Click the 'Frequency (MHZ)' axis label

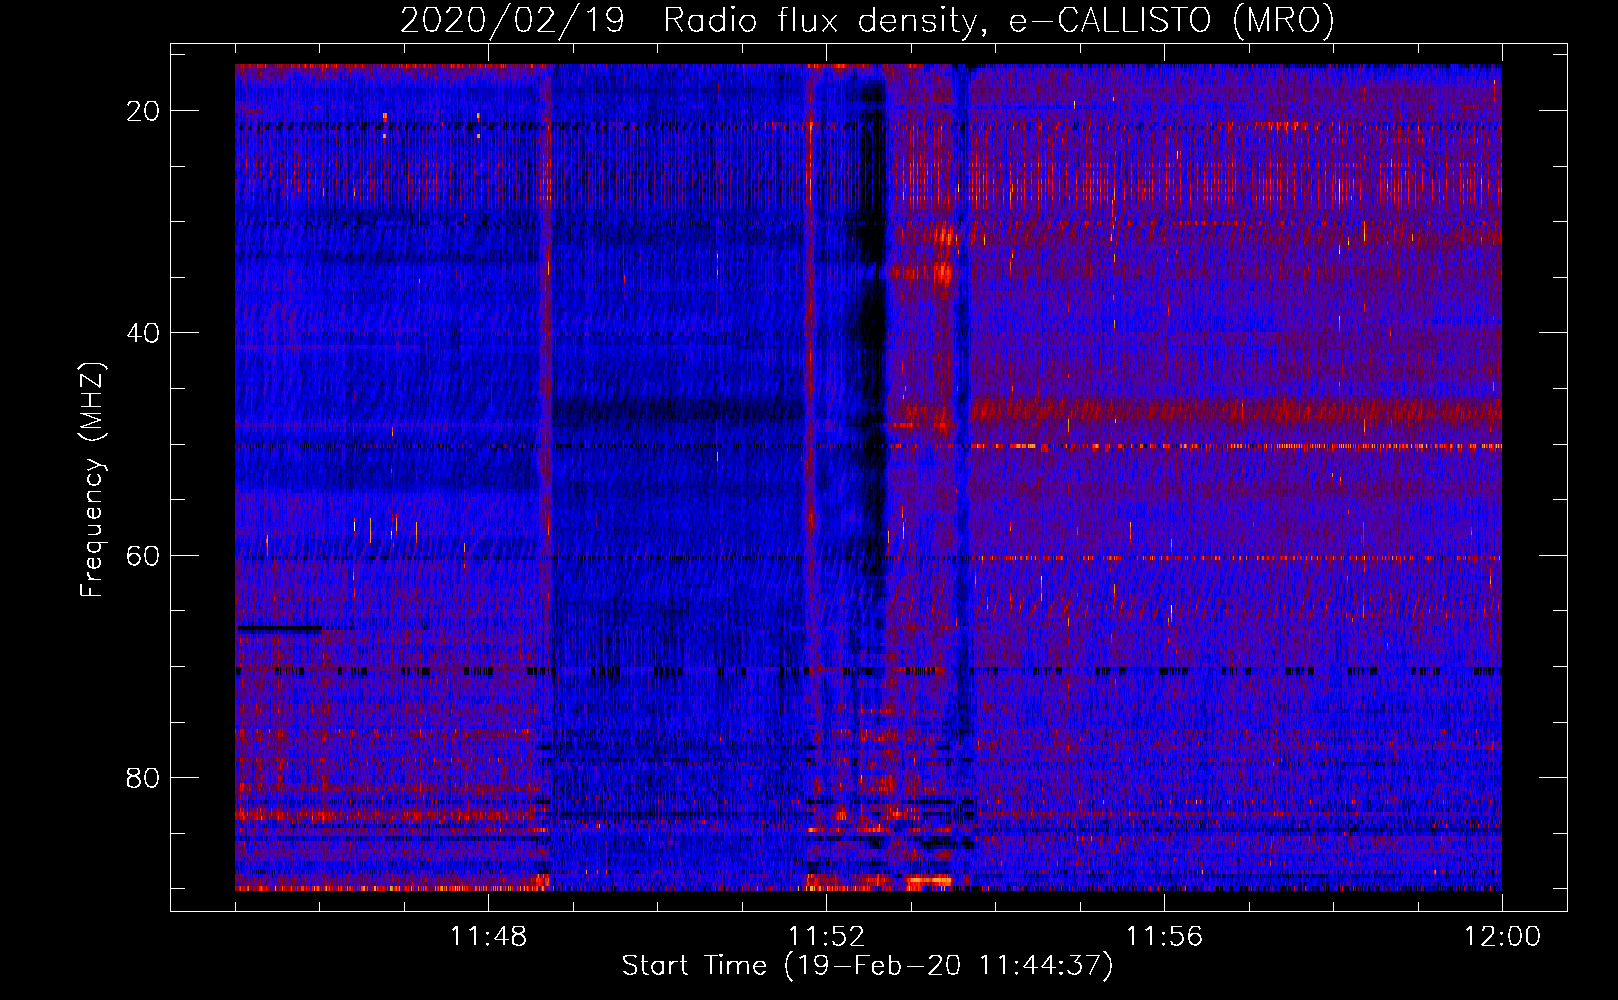(x=92, y=480)
